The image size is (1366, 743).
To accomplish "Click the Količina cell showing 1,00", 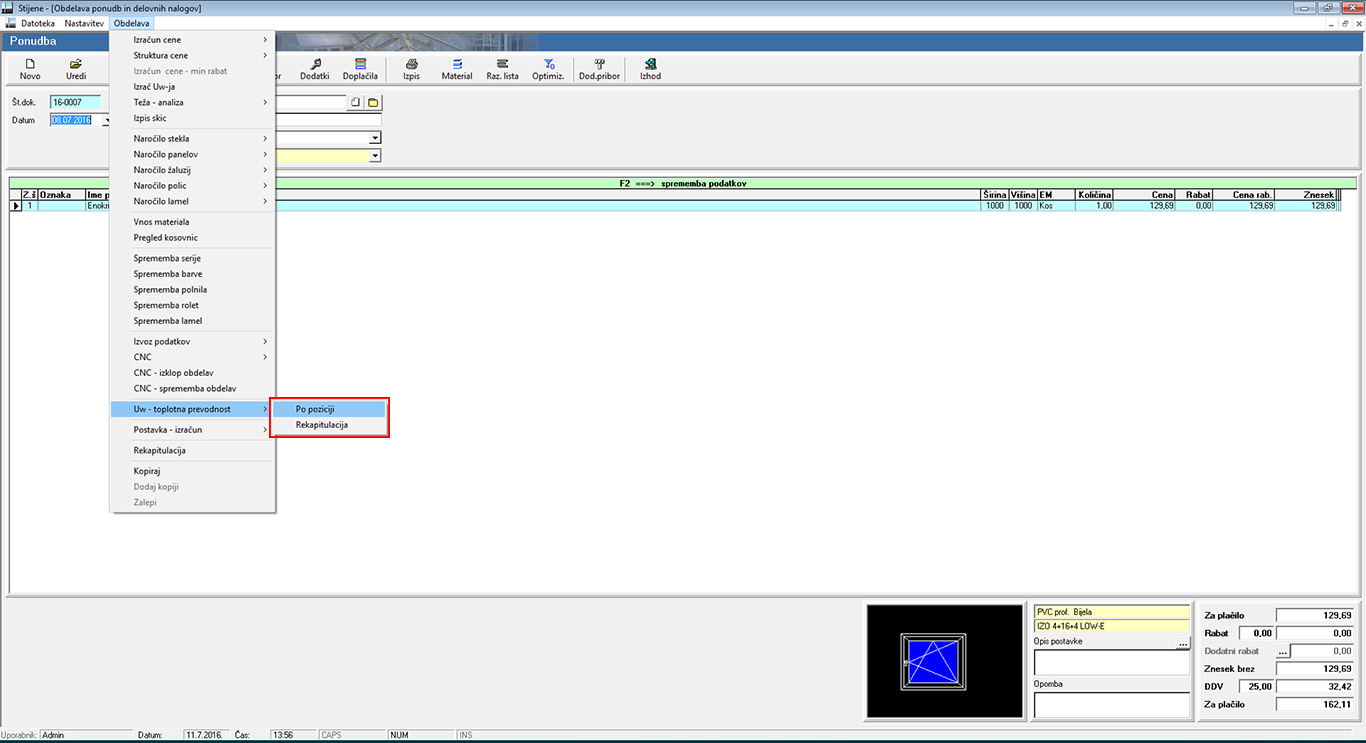I will click(1094, 205).
